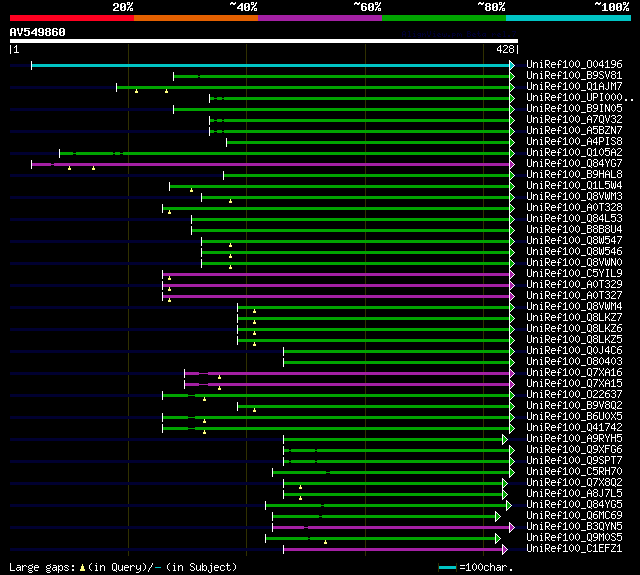View entry UniRef100_Q7XA16
Image resolution: width=640 pixels, height=575 pixels.
(574, 373)
